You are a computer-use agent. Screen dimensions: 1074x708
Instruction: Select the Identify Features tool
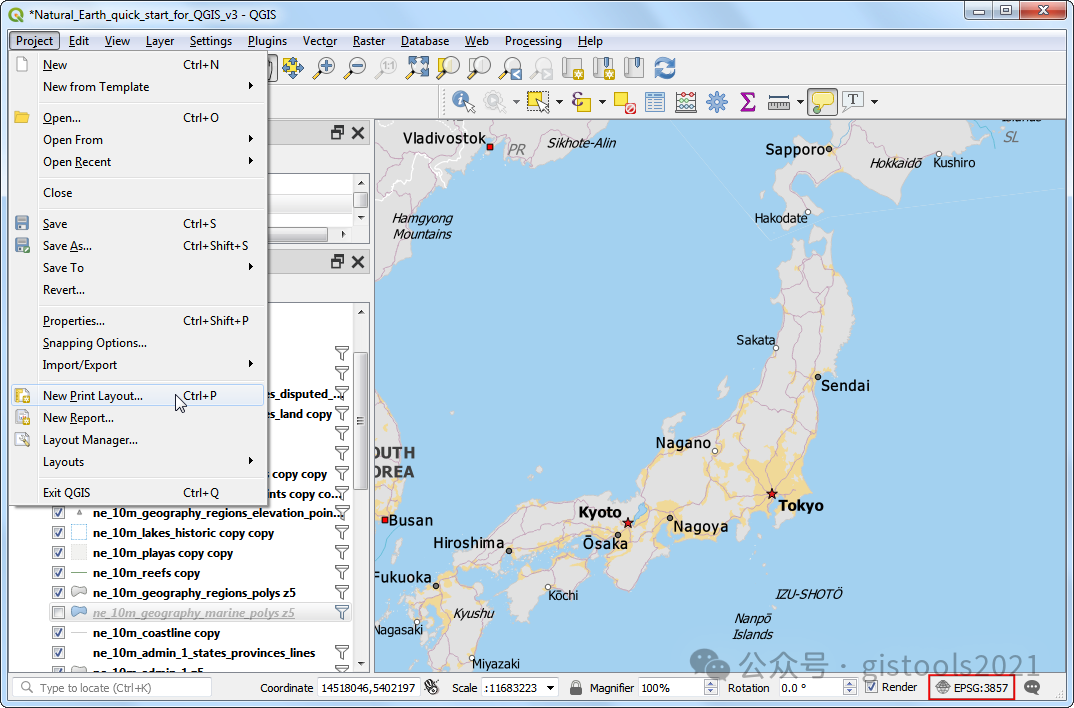coord(463,102)
